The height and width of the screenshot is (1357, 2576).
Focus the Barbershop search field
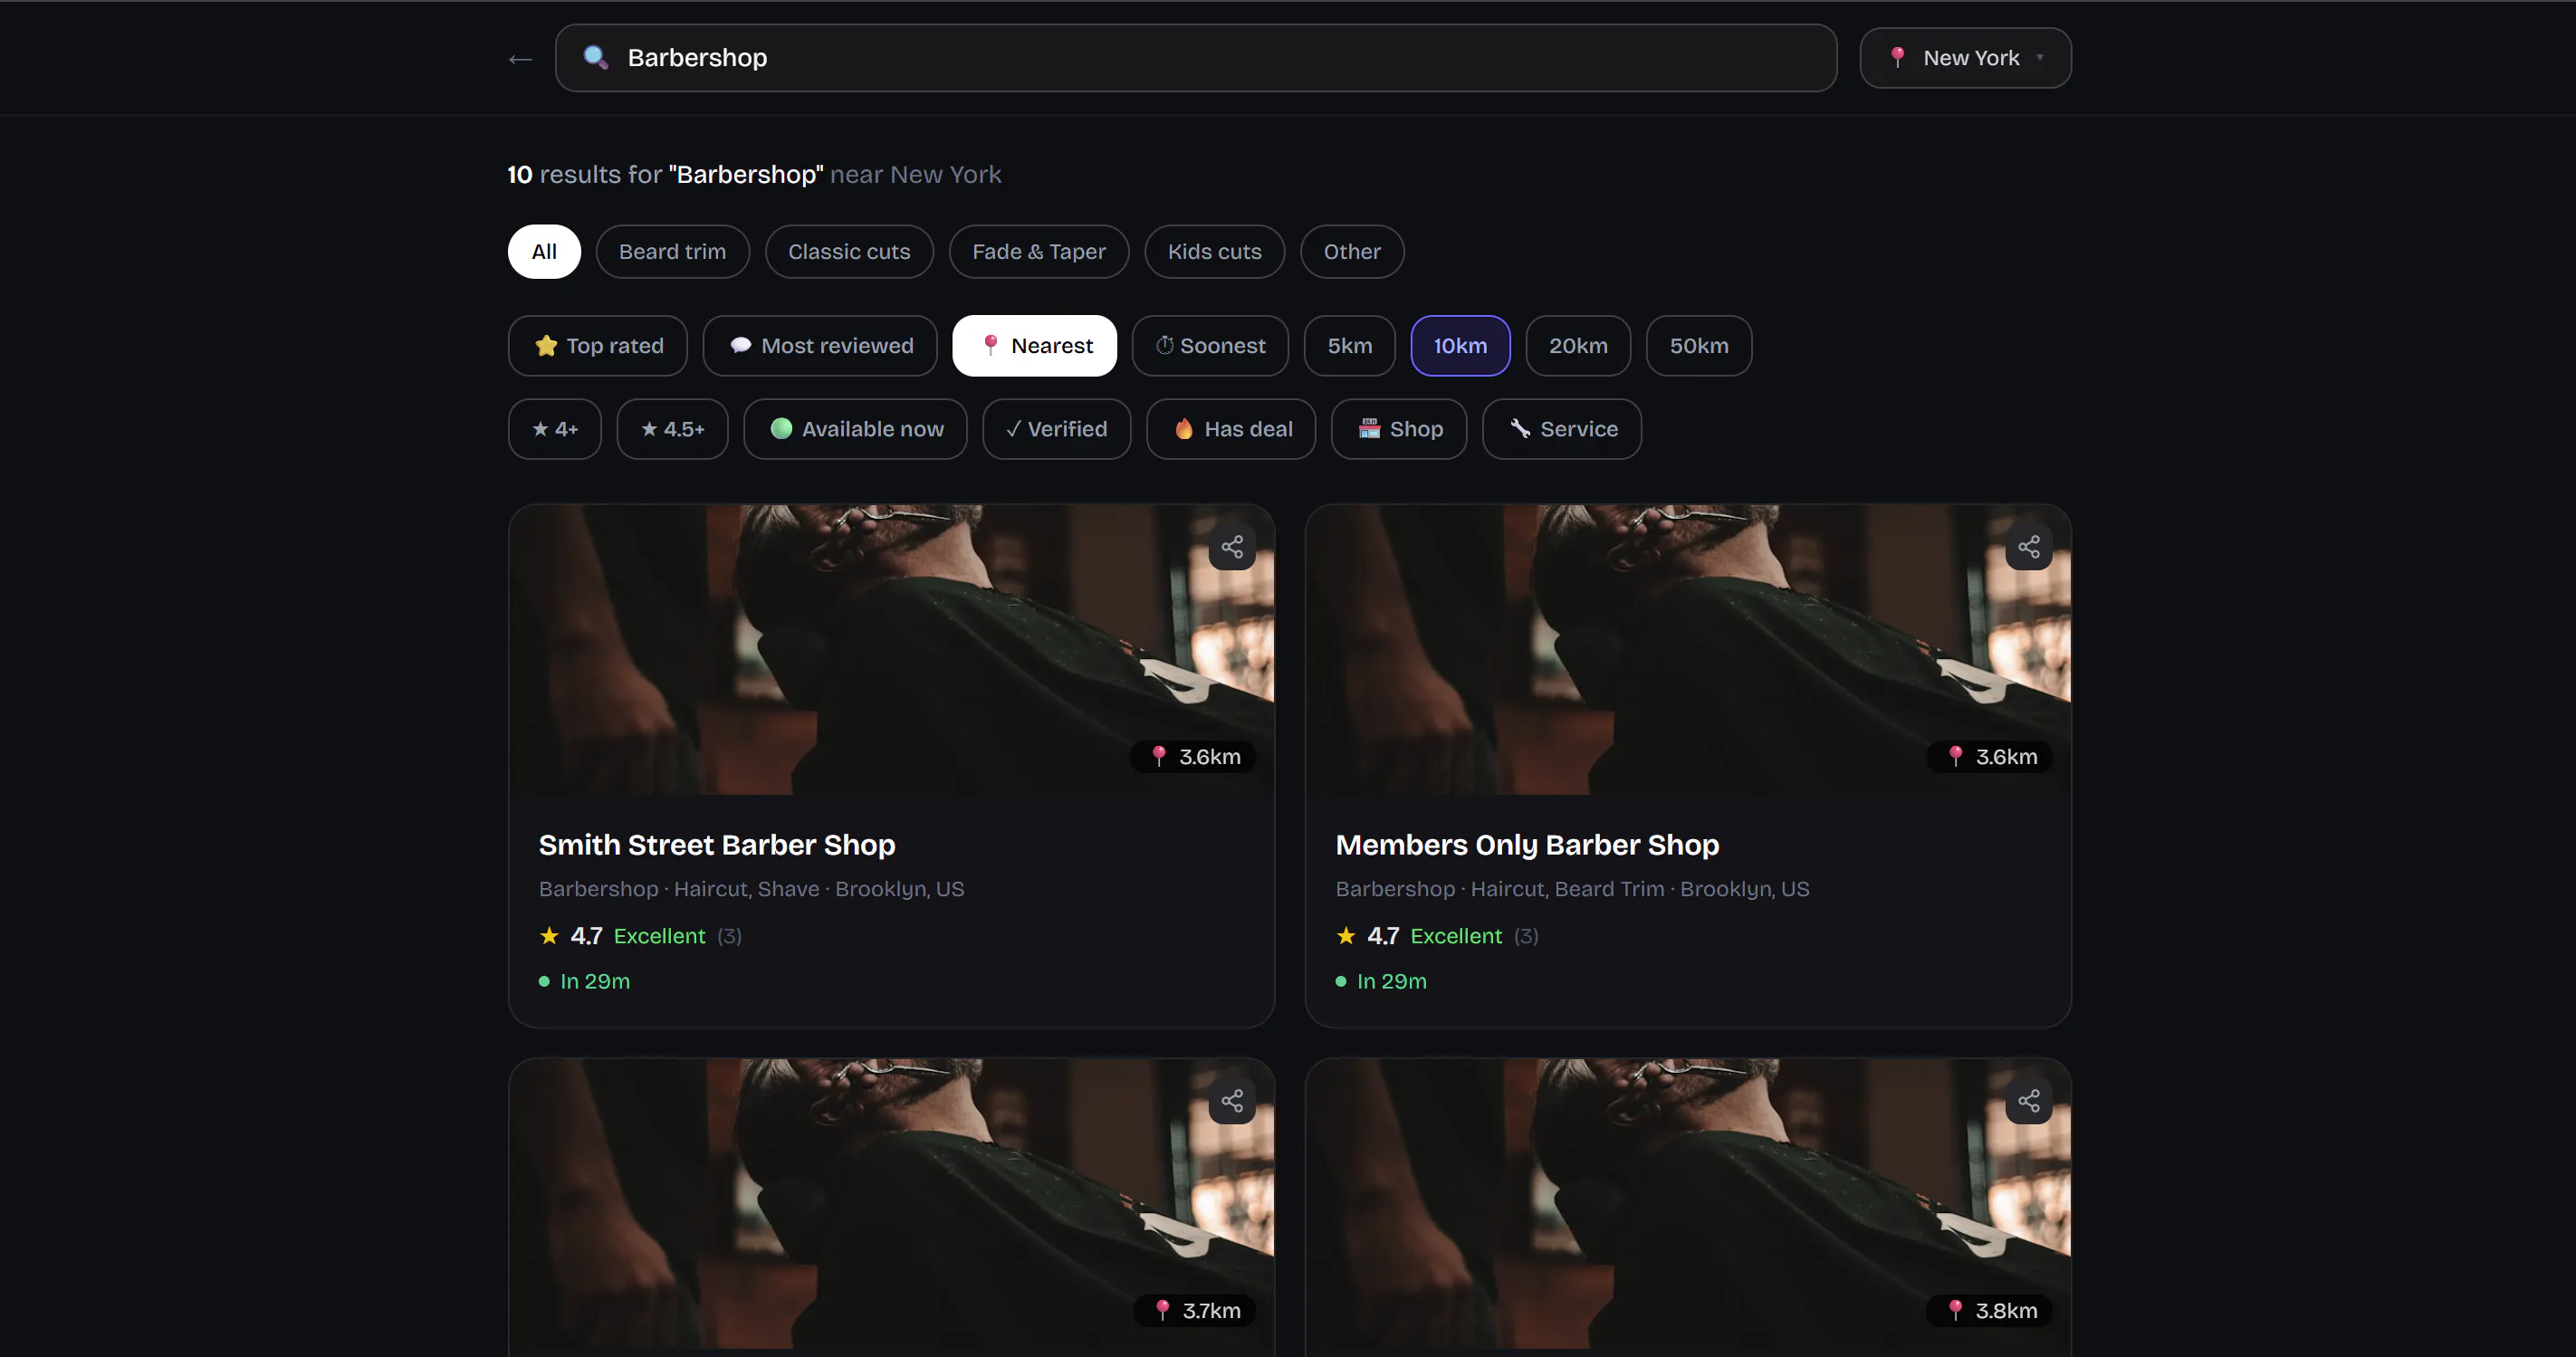point(1196,58)
